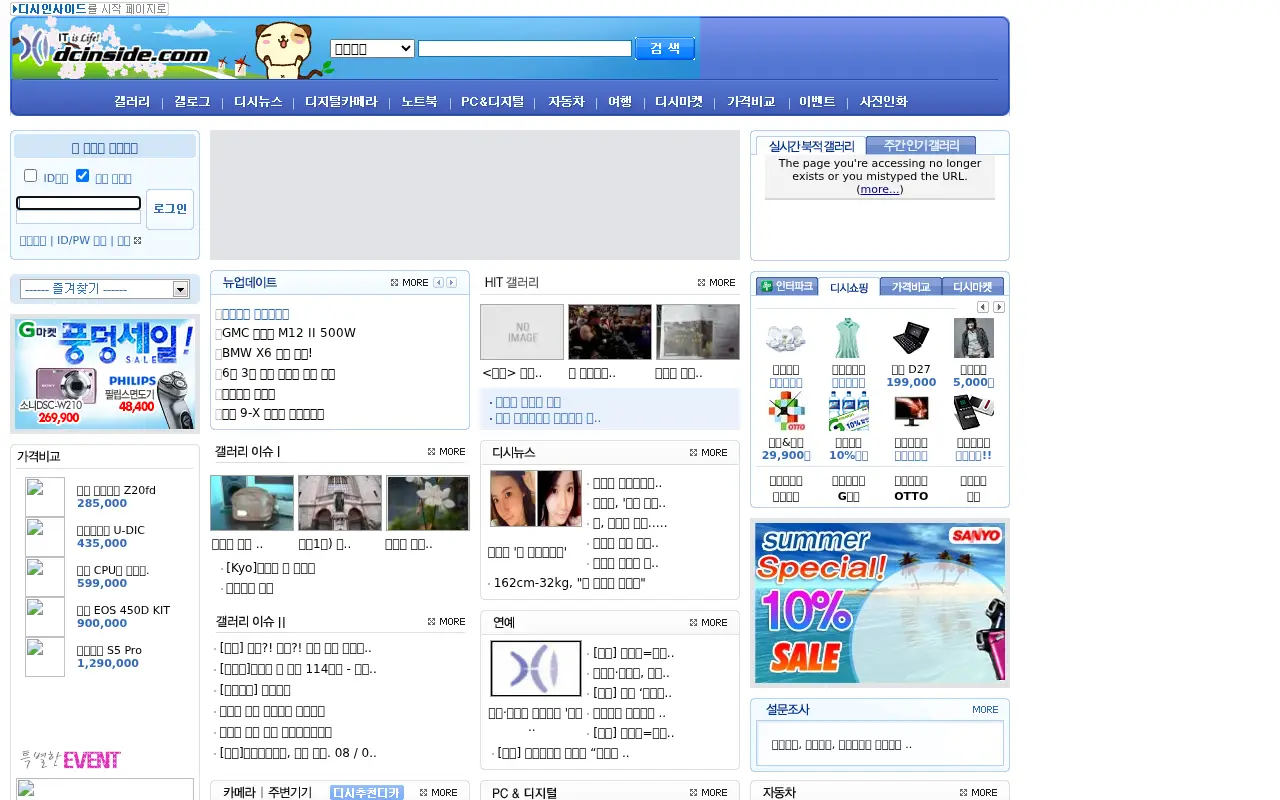Open the NO IMAGE thumbnail in HIT 갤러리
This screenshot has height=800, width=1280.
point(522,332)
